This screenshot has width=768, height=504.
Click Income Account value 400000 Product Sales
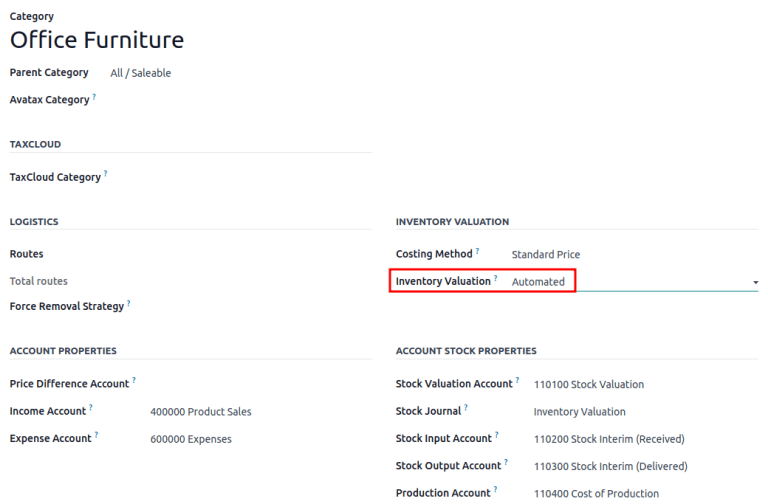(200, 412)
